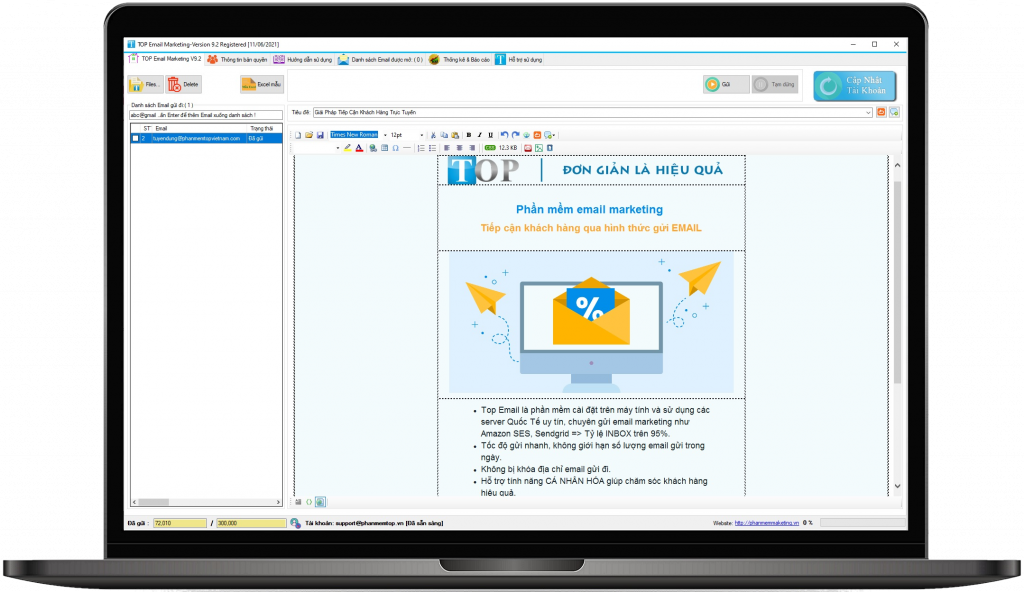Open Danh sách Email được mở tab

coord(380,59)
